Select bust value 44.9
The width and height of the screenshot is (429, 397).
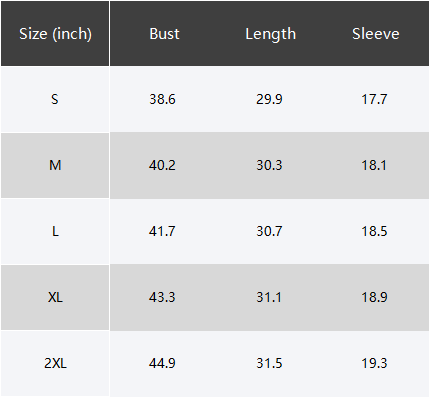pos(162,363)
